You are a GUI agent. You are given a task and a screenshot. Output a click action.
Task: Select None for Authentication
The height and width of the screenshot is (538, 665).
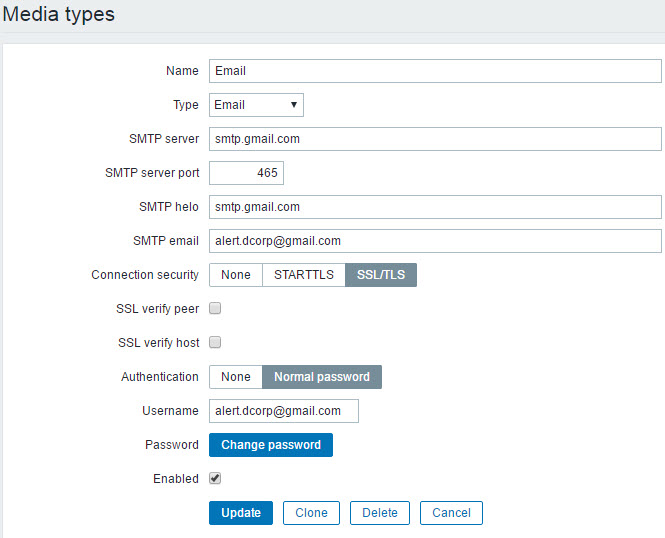pyautogui.click(x=236, y=377)
